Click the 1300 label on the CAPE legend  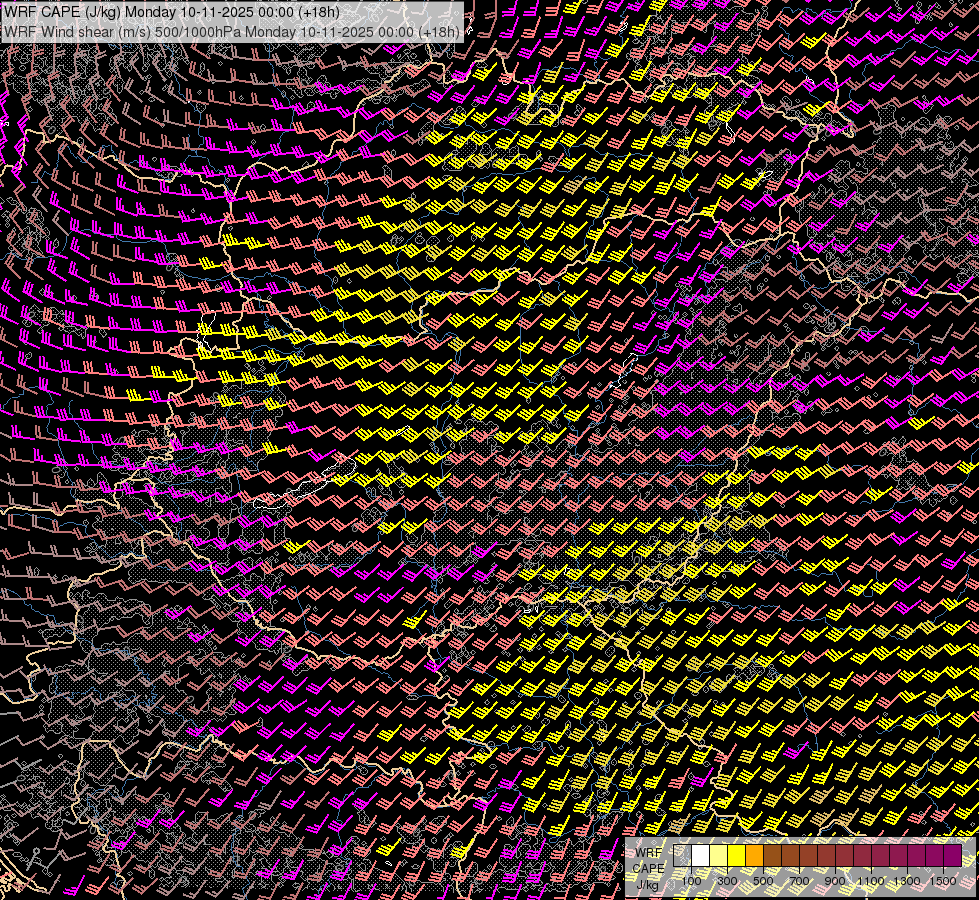[x=907, y=881]
